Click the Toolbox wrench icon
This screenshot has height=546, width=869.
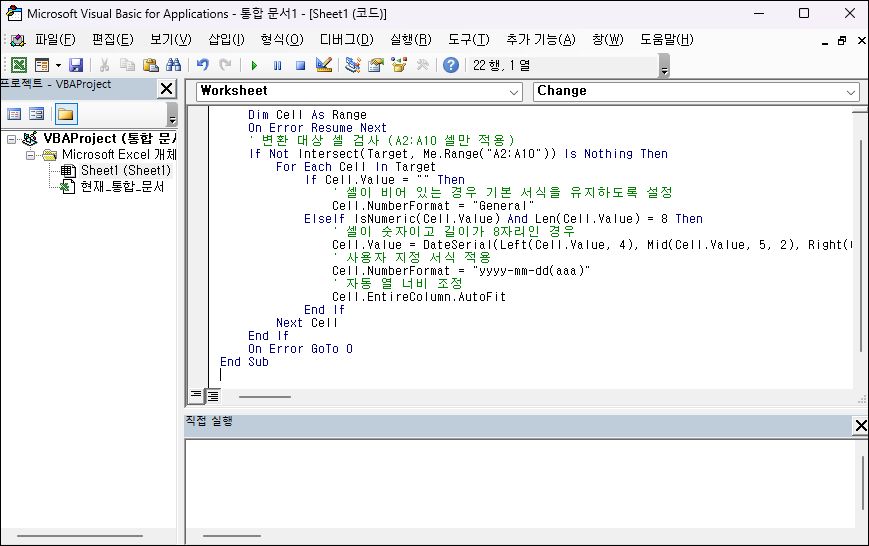pyautogui.click(x=422, y=65)
